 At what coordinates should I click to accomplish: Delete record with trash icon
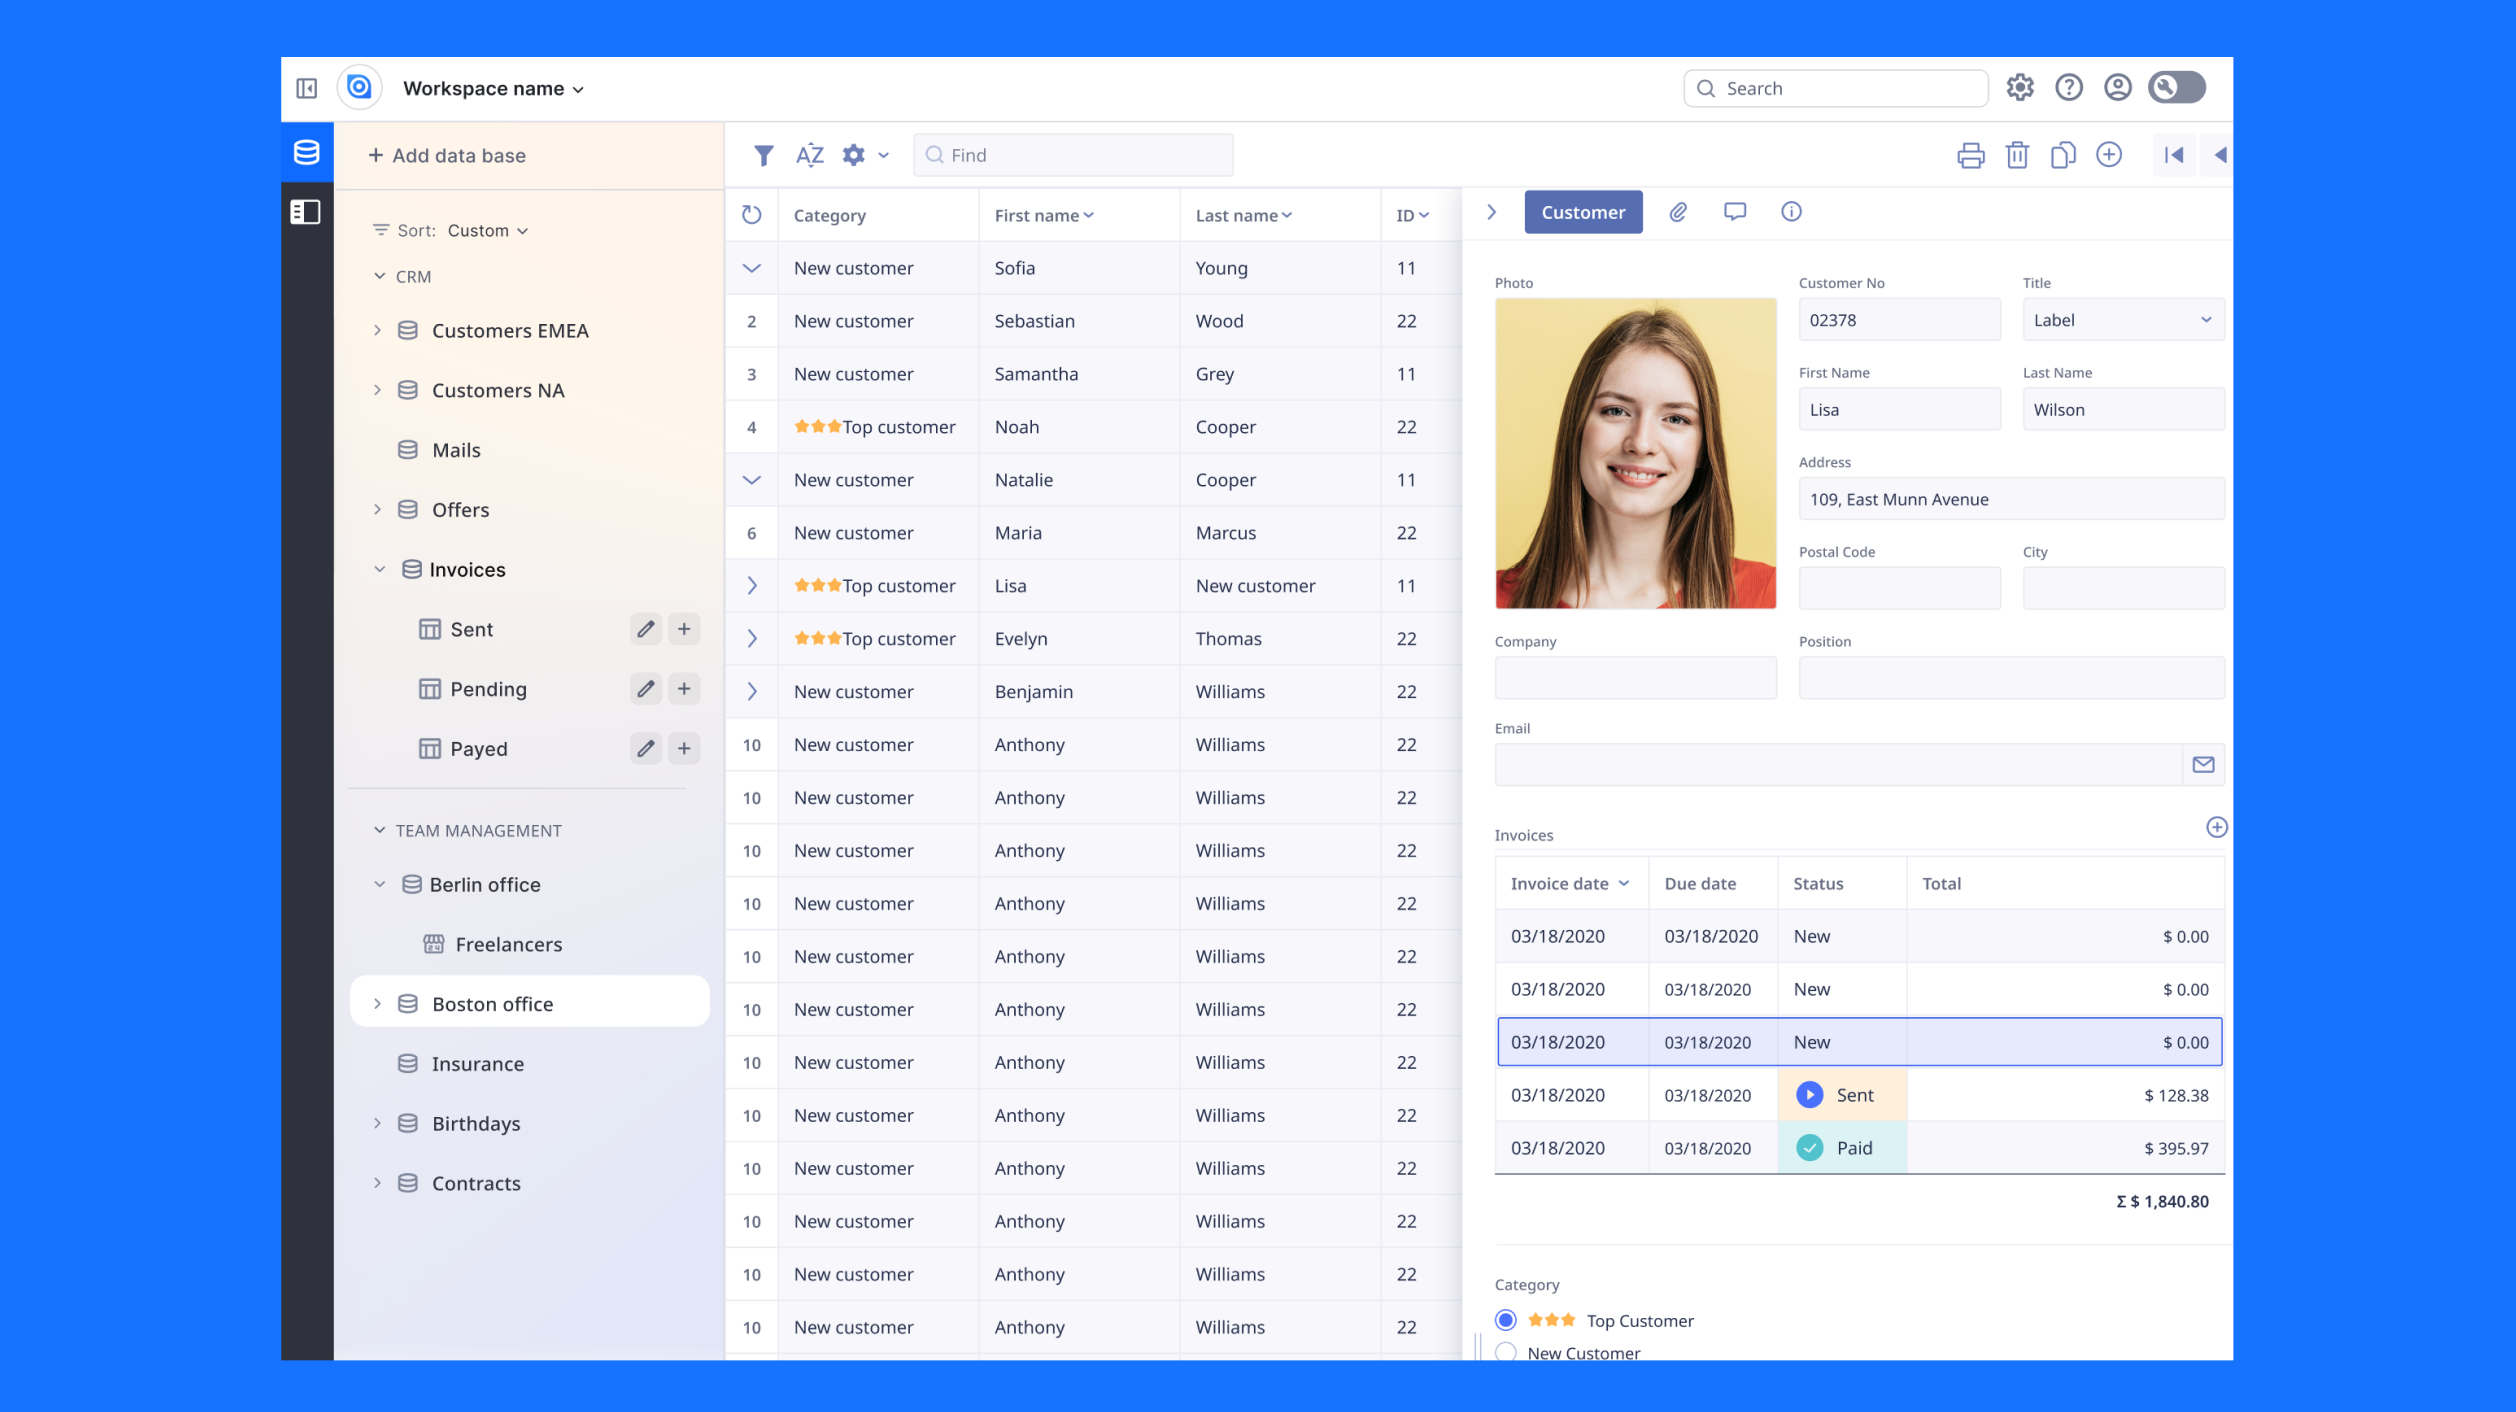tap(2017, 155)
